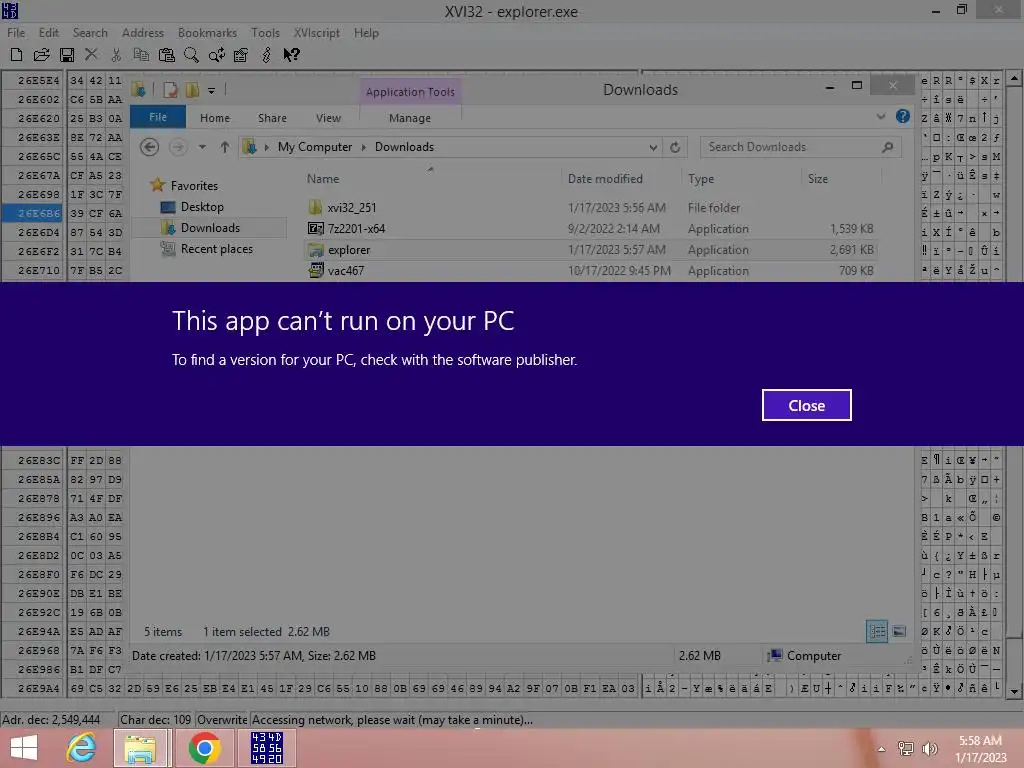Open the Help menu in XVI32

pos(366,33)
